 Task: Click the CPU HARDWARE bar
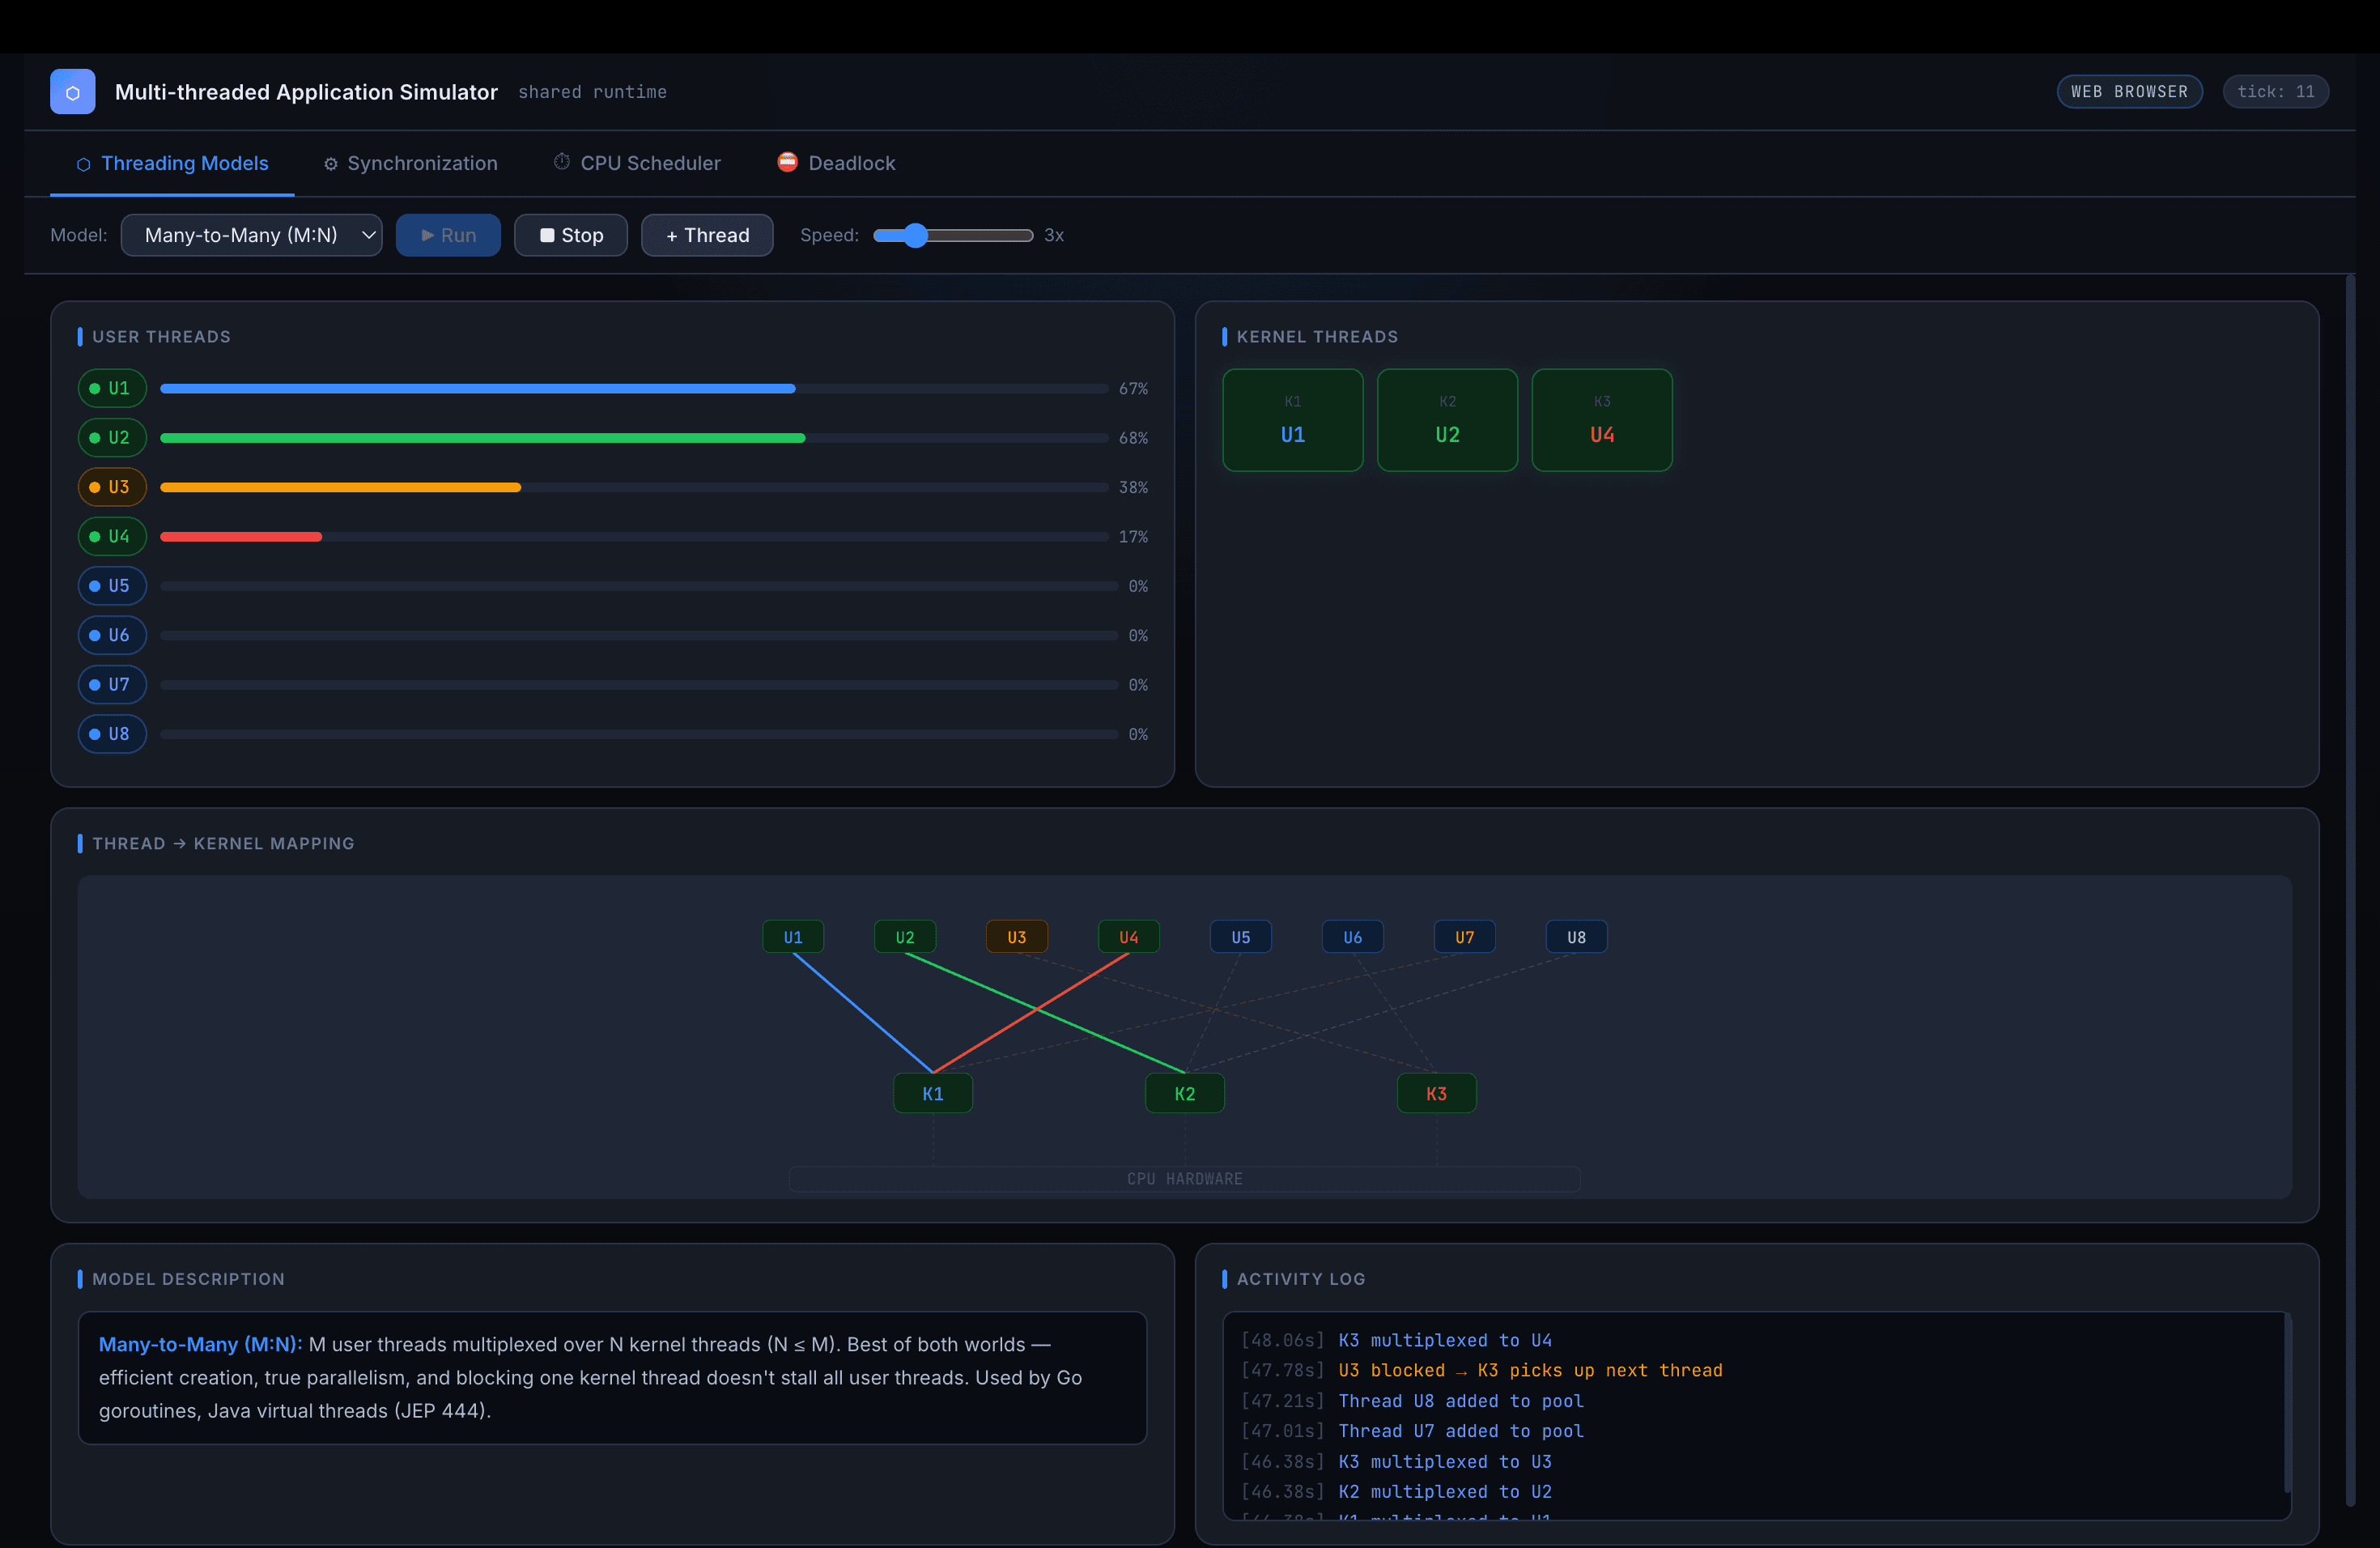pyautogui.click(x=1185, y=1179)
